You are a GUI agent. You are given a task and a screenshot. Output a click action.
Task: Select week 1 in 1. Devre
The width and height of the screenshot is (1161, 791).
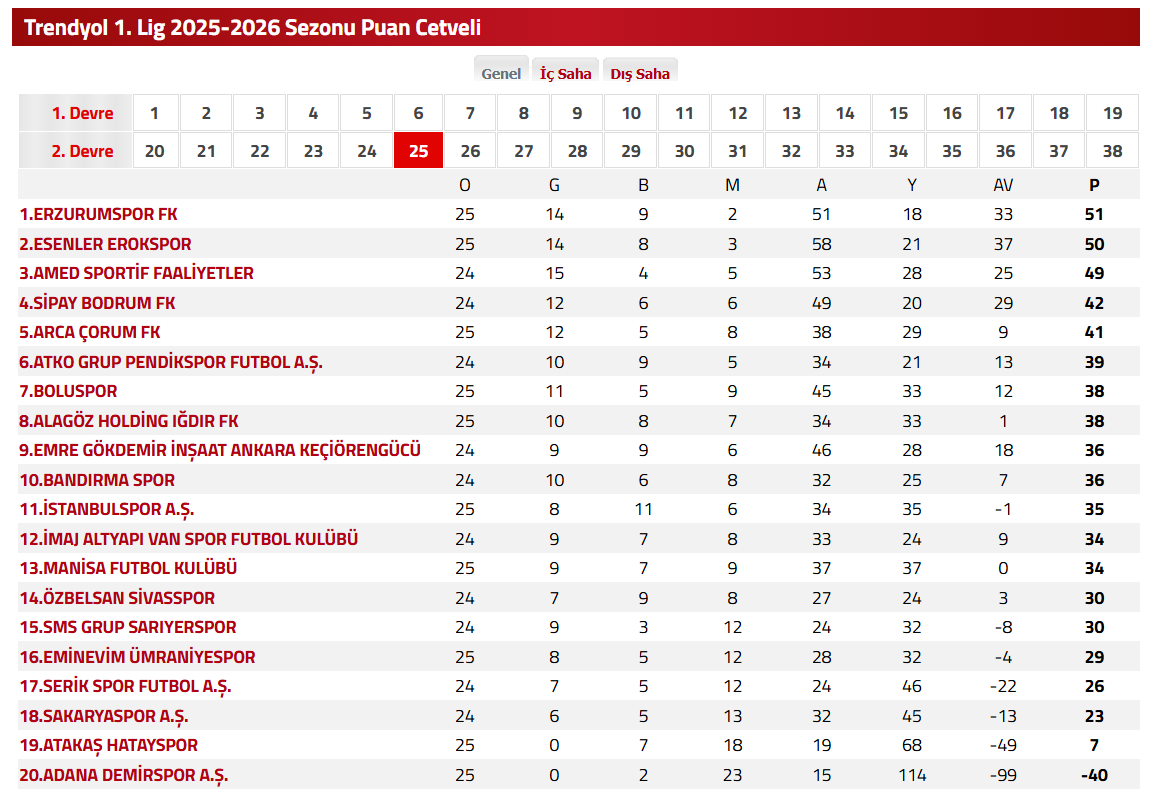tap(154, 113)
